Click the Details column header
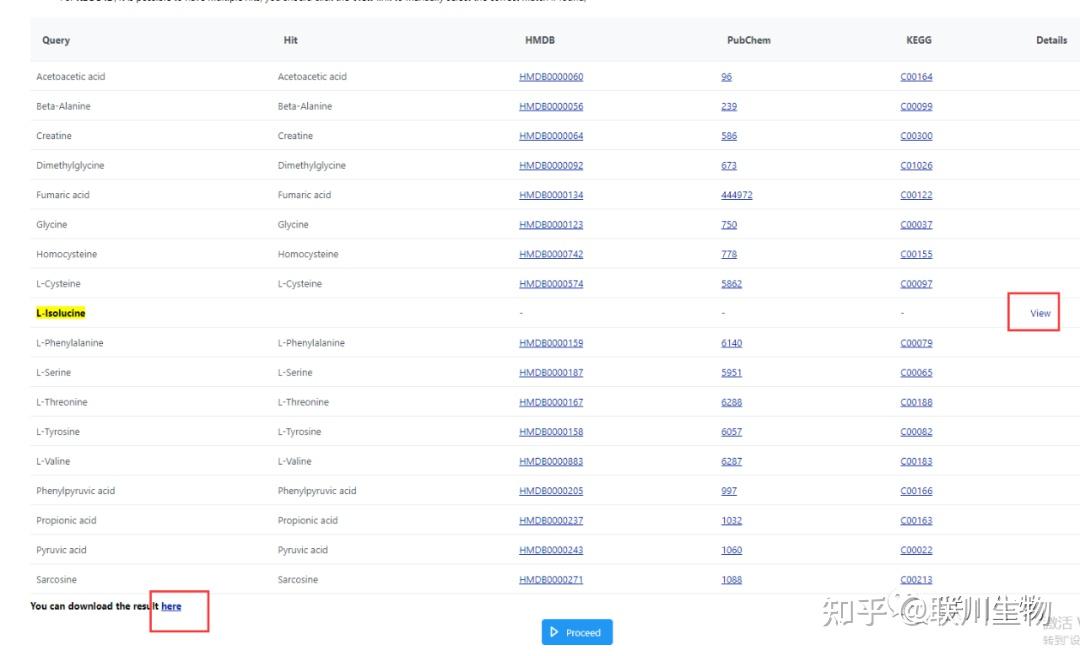1080x656 pixels. 1051,40
